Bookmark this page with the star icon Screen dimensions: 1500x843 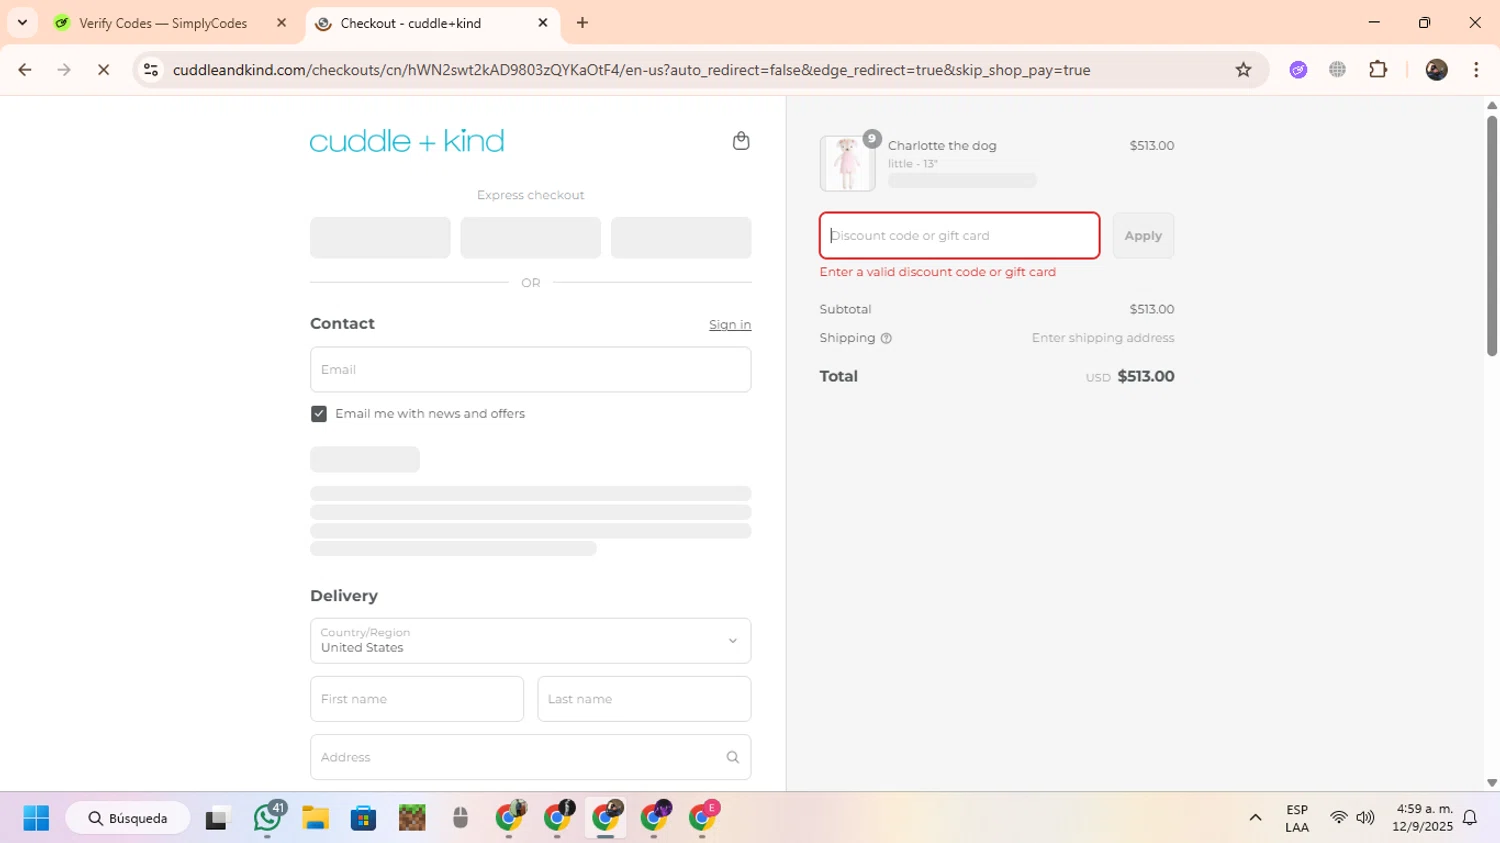click(1243, 70)
